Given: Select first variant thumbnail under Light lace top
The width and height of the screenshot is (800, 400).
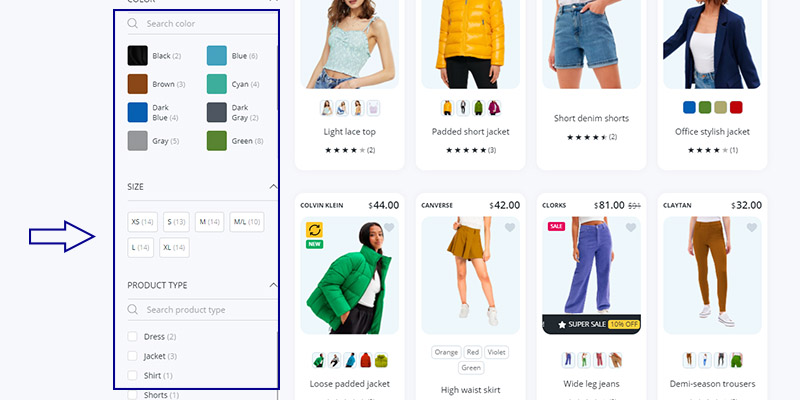Looking at the screenshot, I should [327, 108].
